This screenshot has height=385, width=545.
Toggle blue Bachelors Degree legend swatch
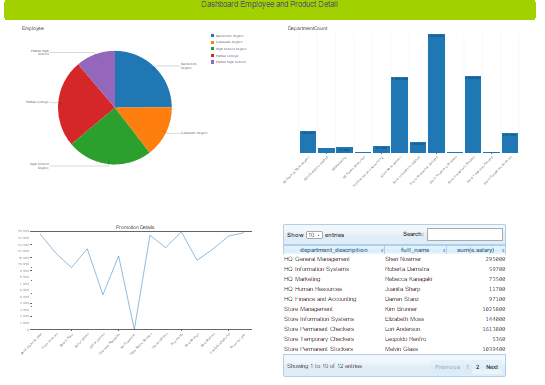coord(212,36)
